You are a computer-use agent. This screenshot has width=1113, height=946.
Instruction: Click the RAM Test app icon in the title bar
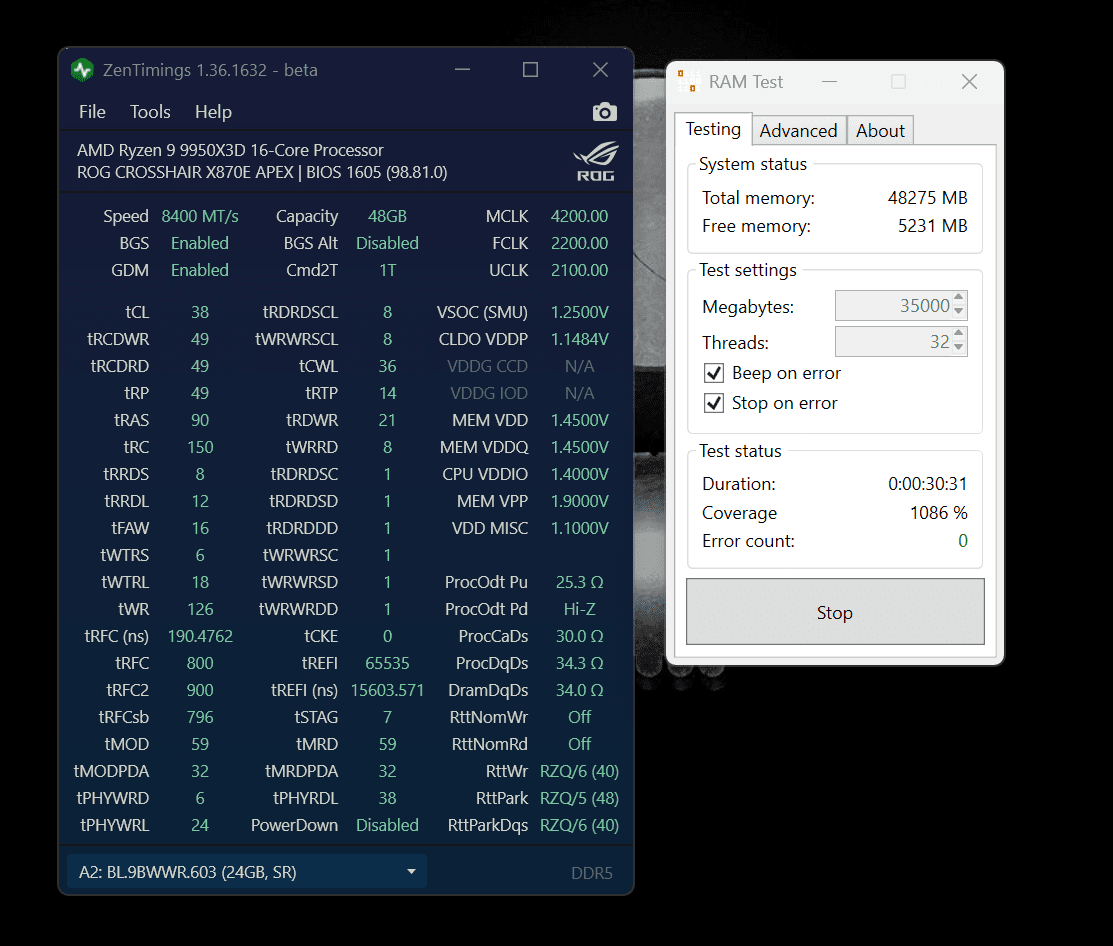[x=688, y=81]
